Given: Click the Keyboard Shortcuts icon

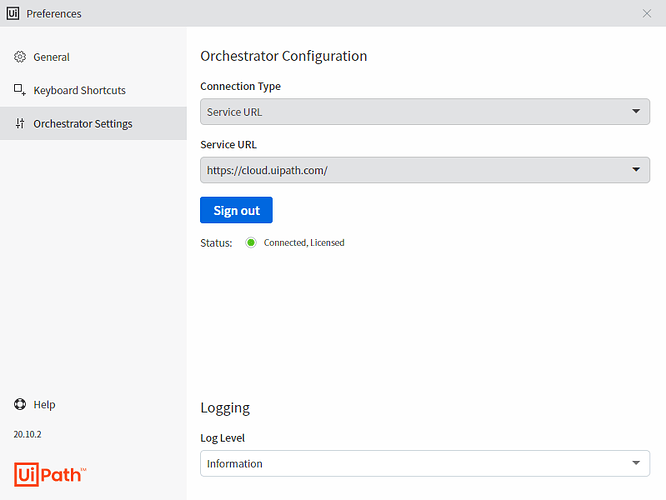Looking at the screenshot, I should tap(20, 90).
